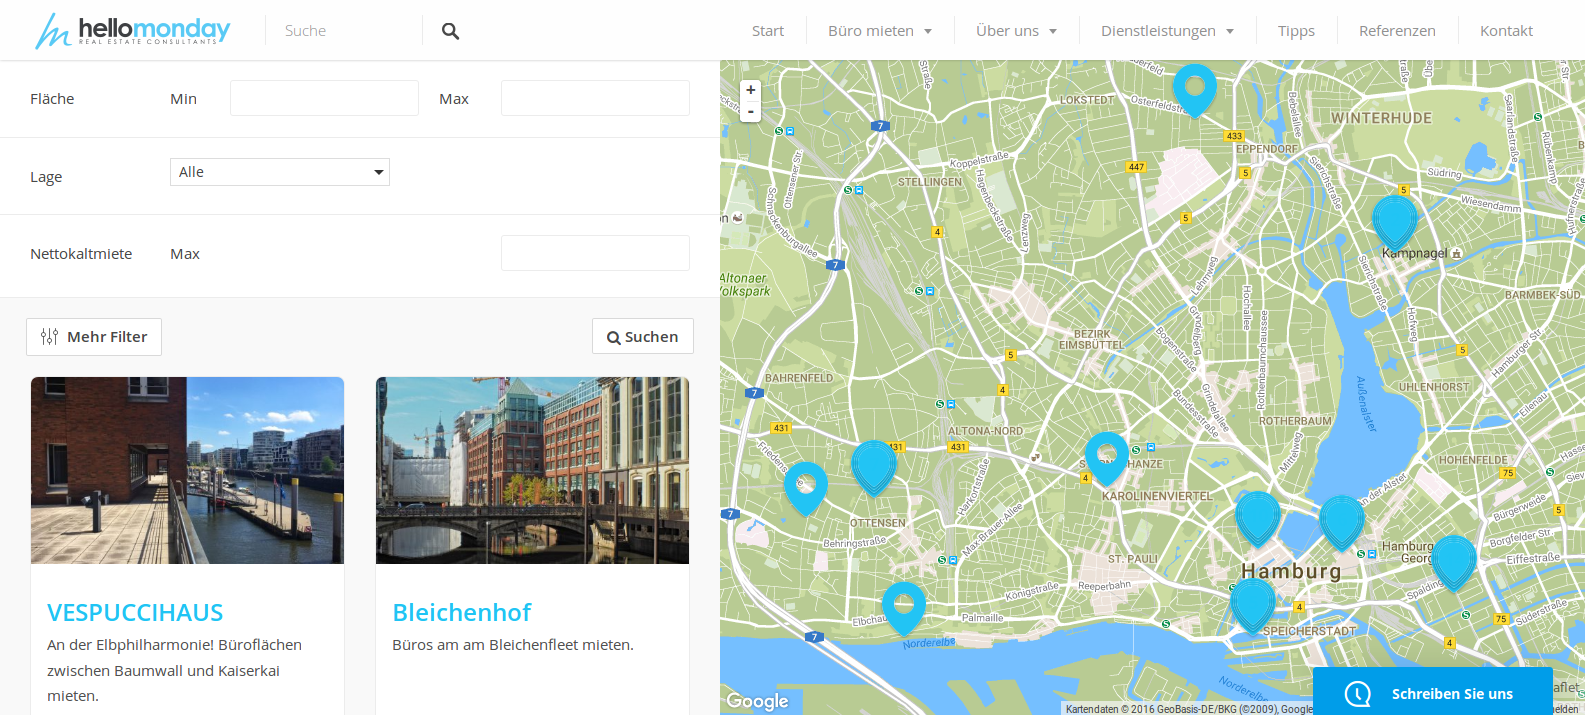Expand the Büro mieten menu
This screenshot has height=715, width=1585.
[x=880, y=31]
